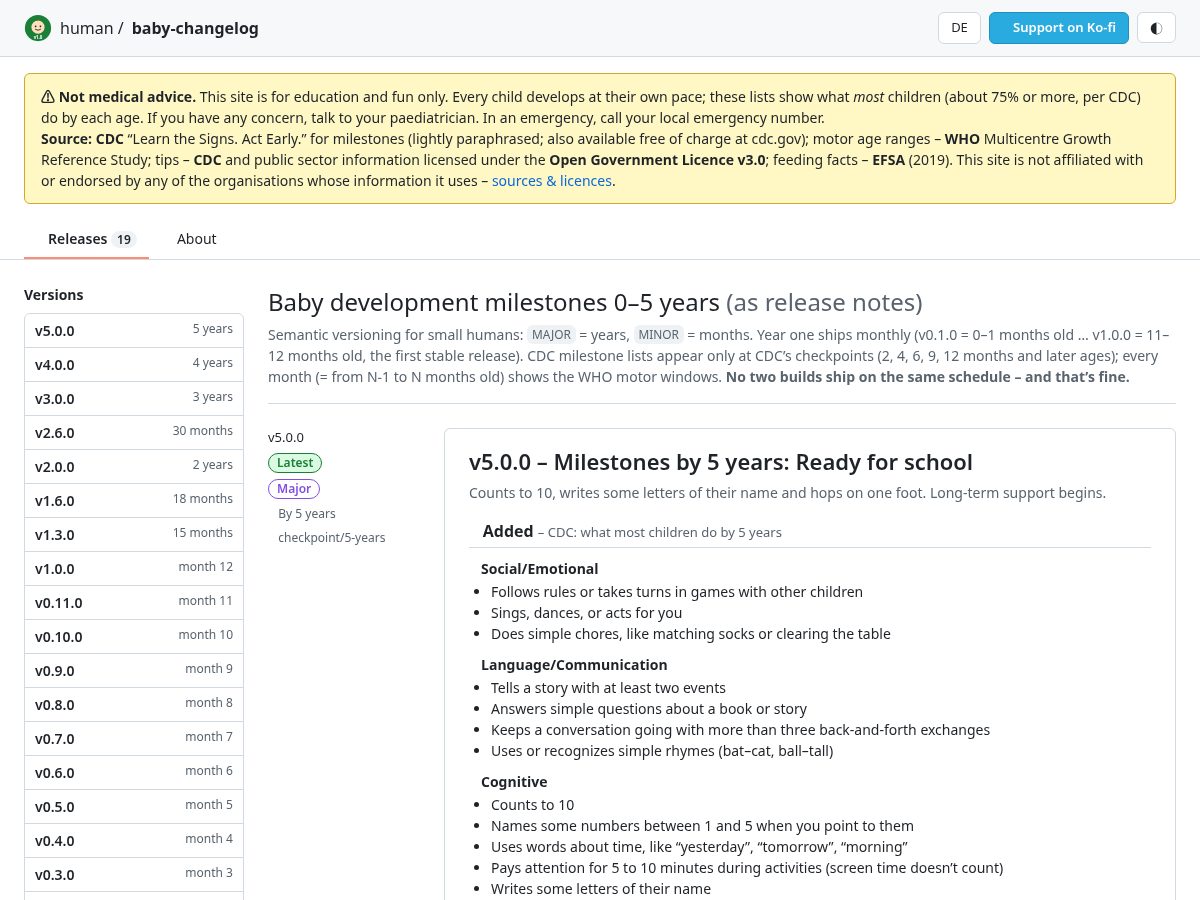Open version v2.0.0 (2 years)
1200x900 pixels.
pyautogui.click(x=134, y=466)
